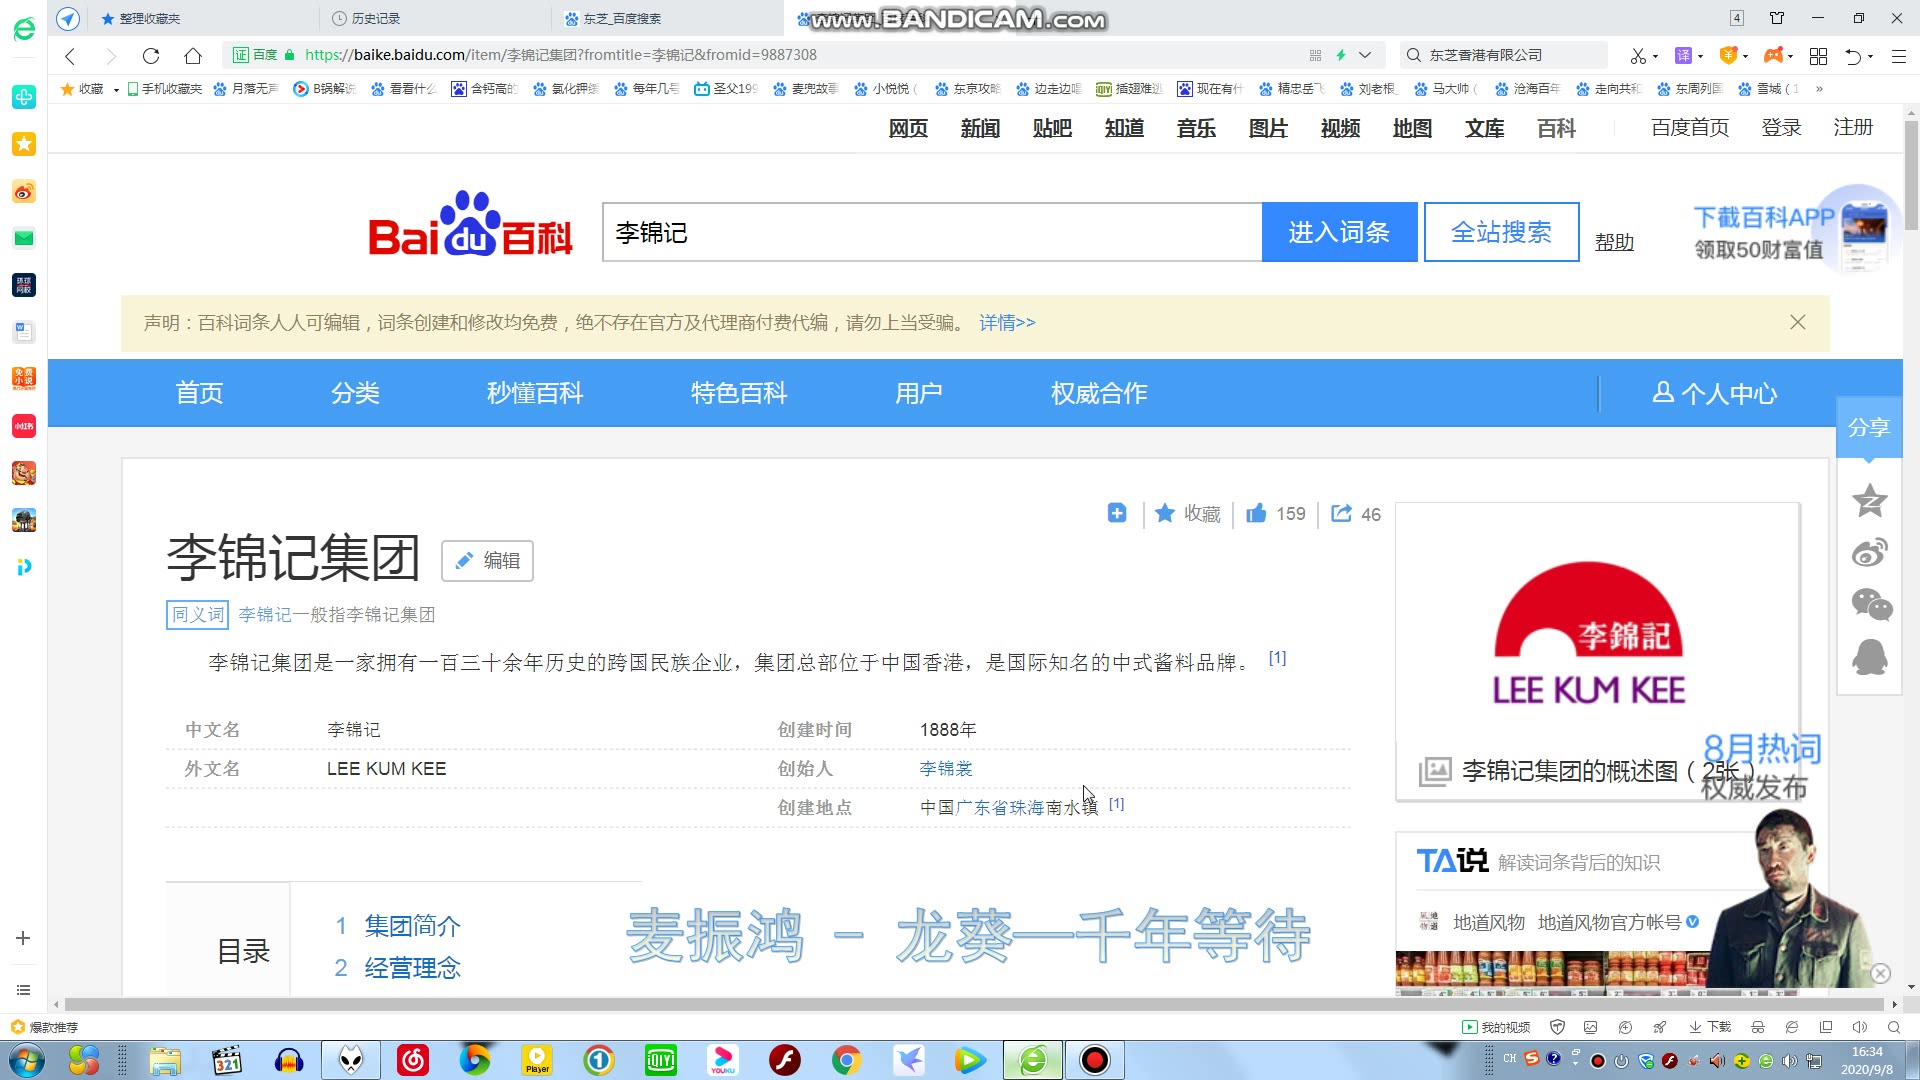Open browser extensions grid icon
Viewport: 1920px width, 1080px height.
click(x=1818, y=56)
